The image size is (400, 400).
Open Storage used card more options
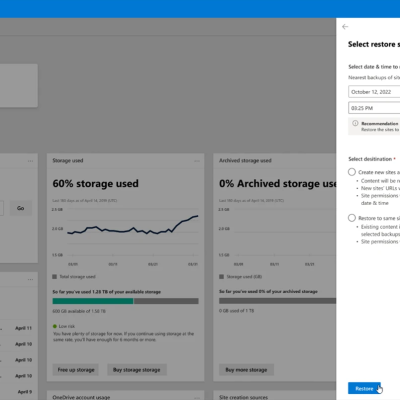[x=197, y=161]
